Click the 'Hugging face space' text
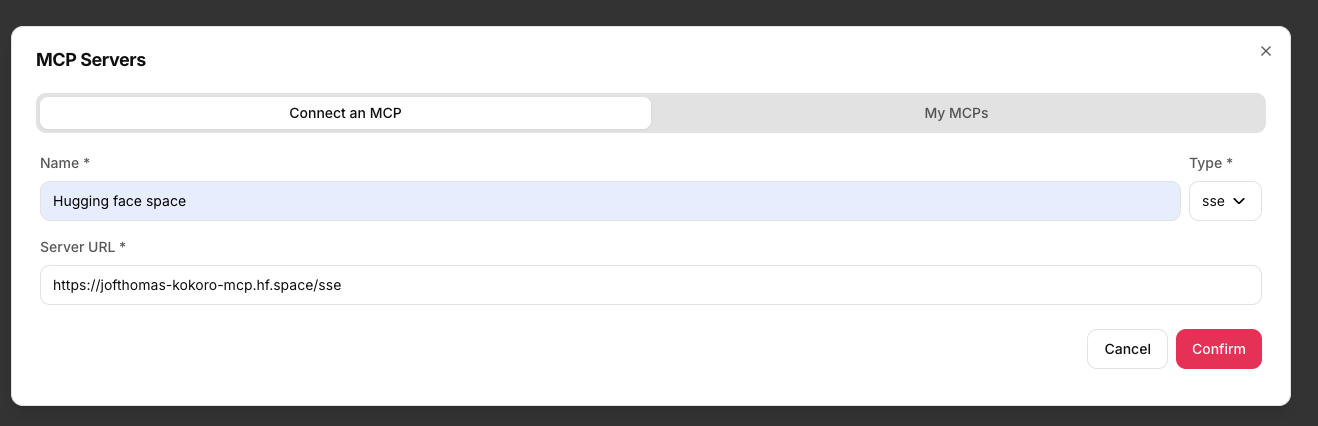 click(119, 201)
